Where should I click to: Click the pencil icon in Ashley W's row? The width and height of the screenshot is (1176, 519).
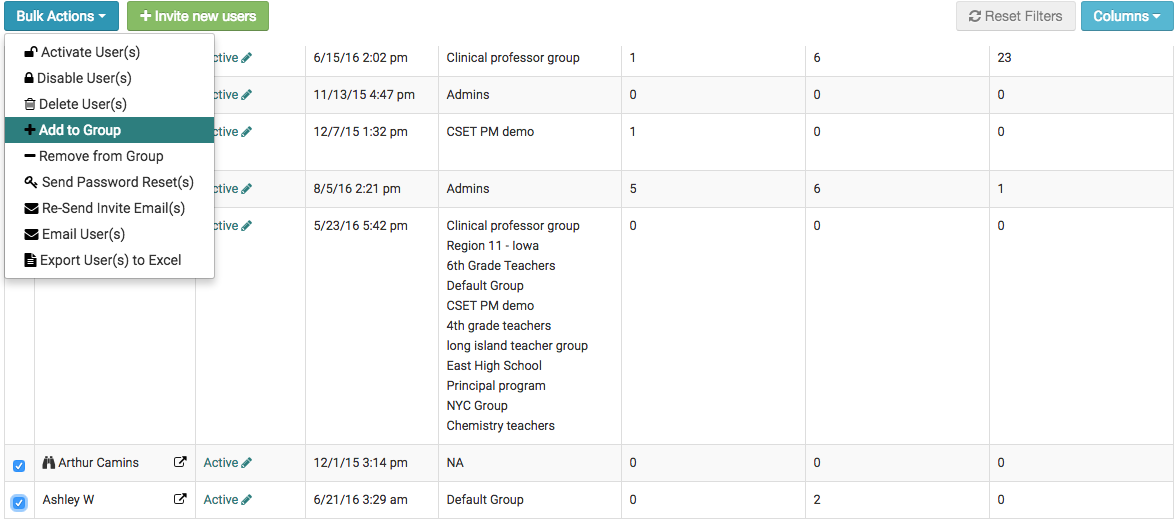(247, 500)
